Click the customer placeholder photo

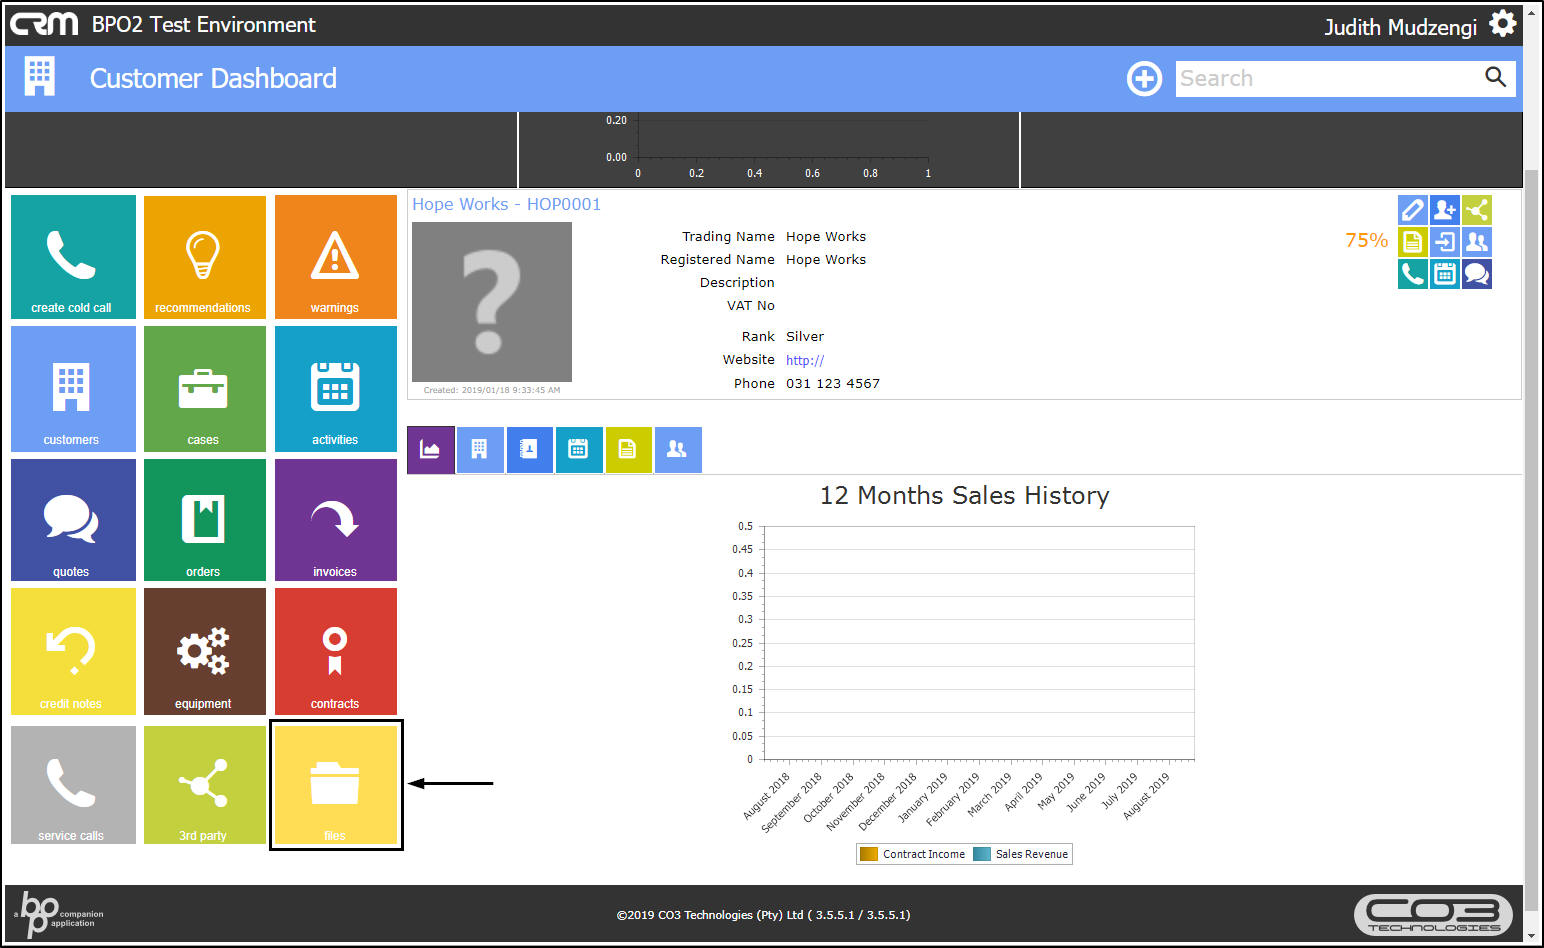[x=492, y=302]
